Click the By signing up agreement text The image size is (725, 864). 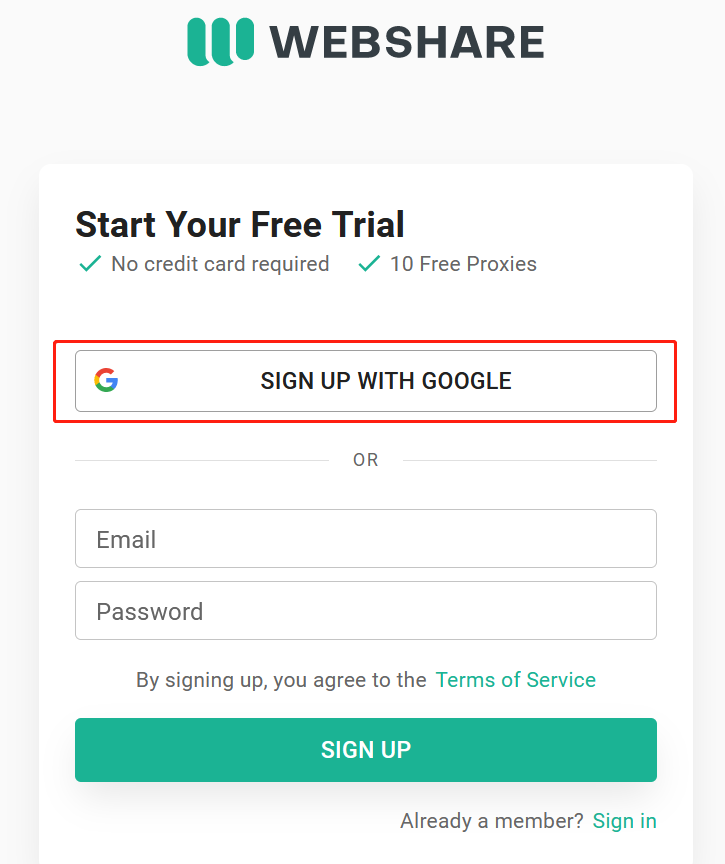pos(281,680)
